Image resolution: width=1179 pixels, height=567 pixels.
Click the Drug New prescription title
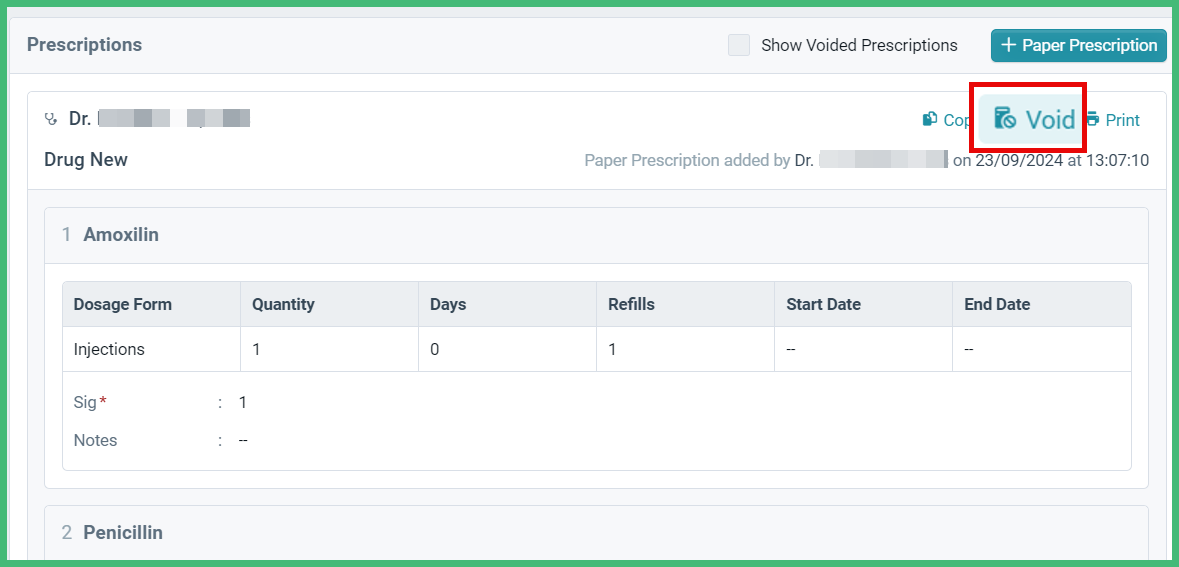[x=86, y=159]
